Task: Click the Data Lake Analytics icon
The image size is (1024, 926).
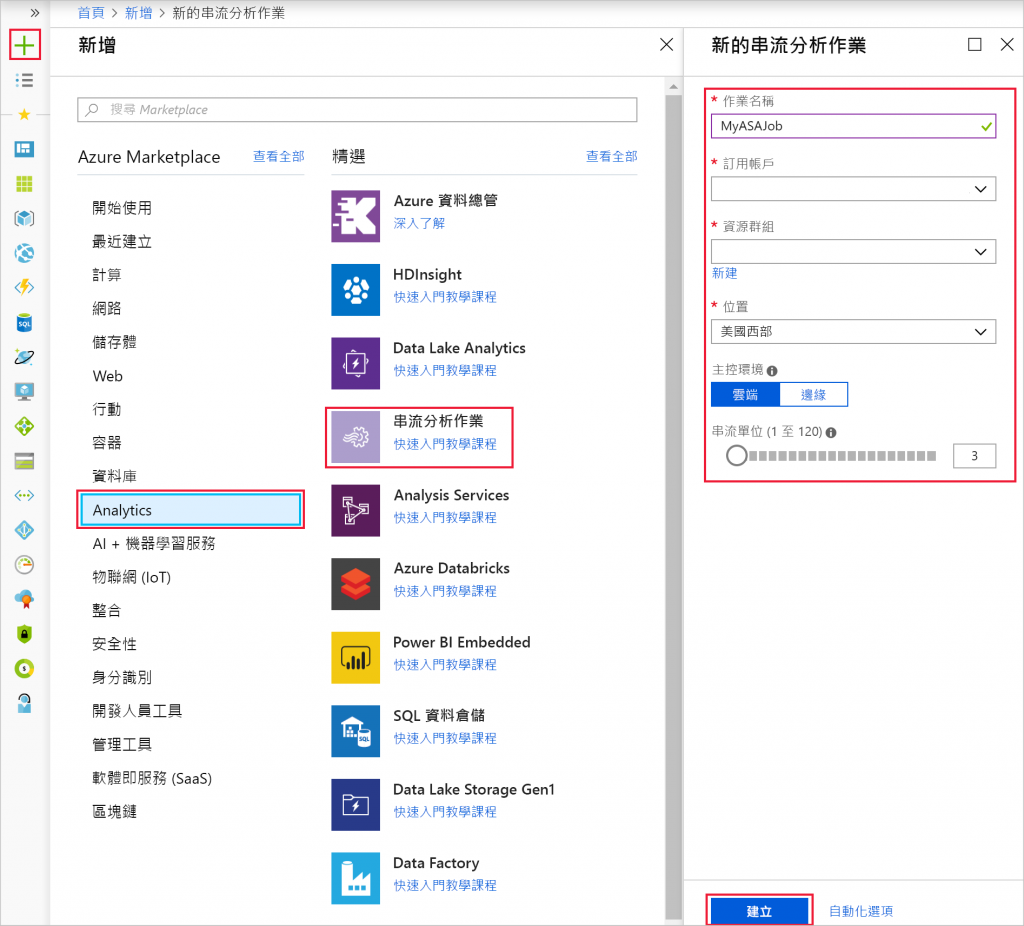Action: 355,363
